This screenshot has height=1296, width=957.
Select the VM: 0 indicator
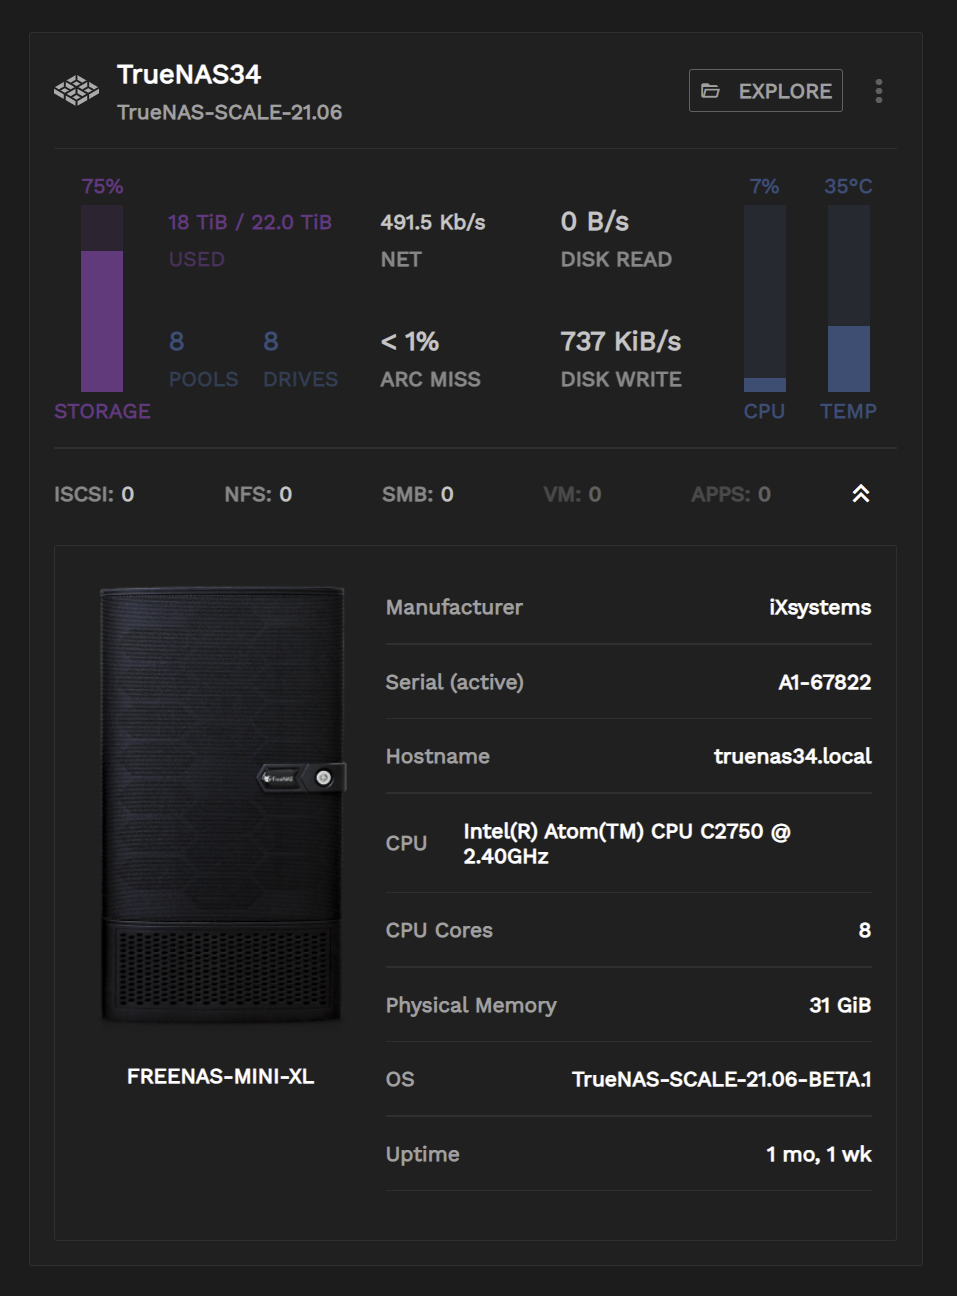(x=572, y=494)
